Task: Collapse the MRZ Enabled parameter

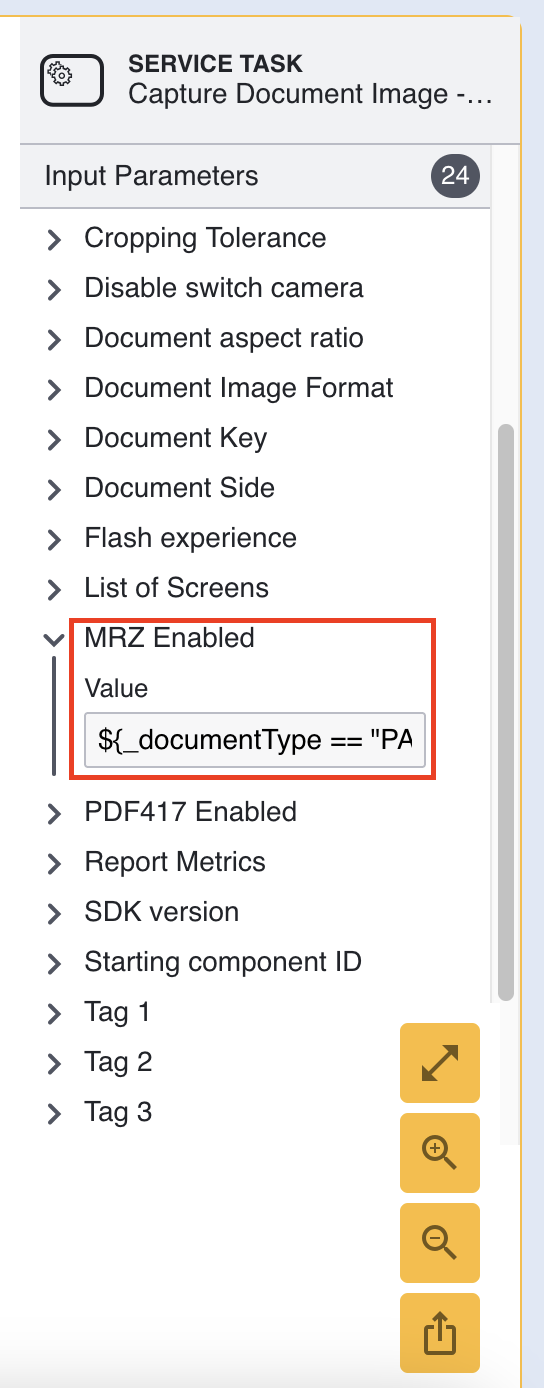Action: 55,639
